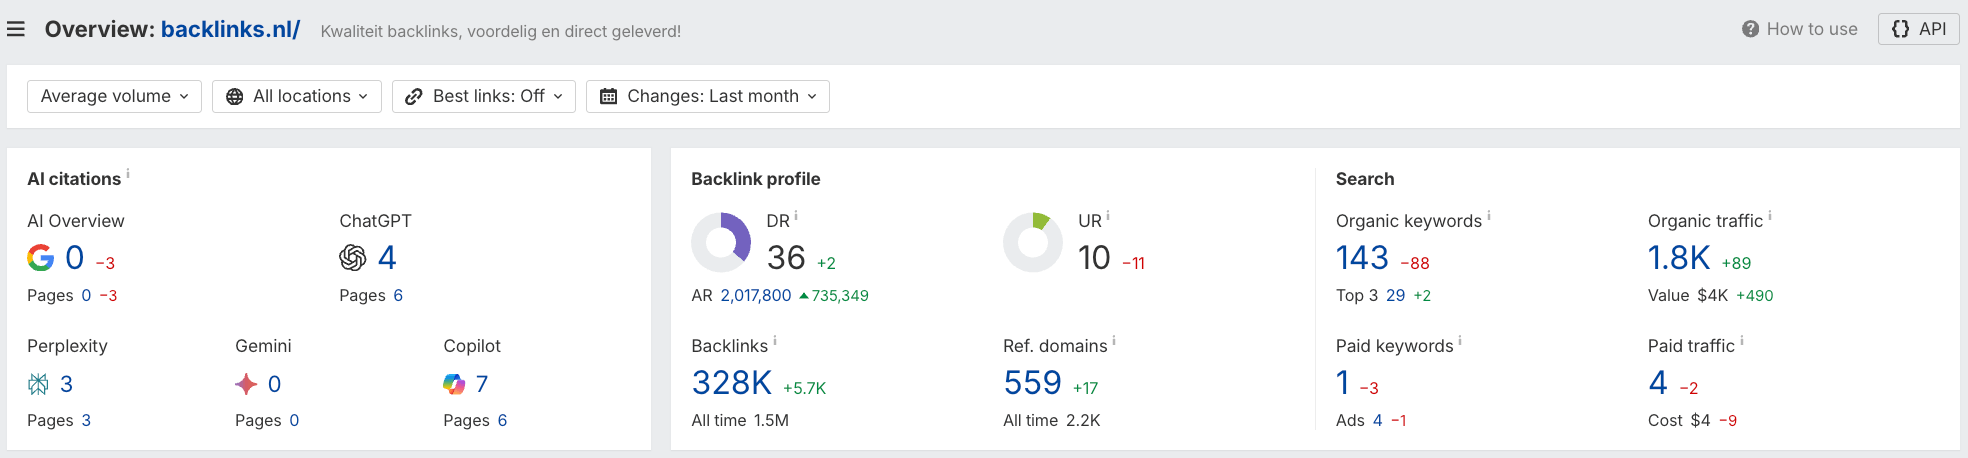Open Changes: Last month dropdown
This screenshot has height=458, width=1968.
tap(708, 96)
